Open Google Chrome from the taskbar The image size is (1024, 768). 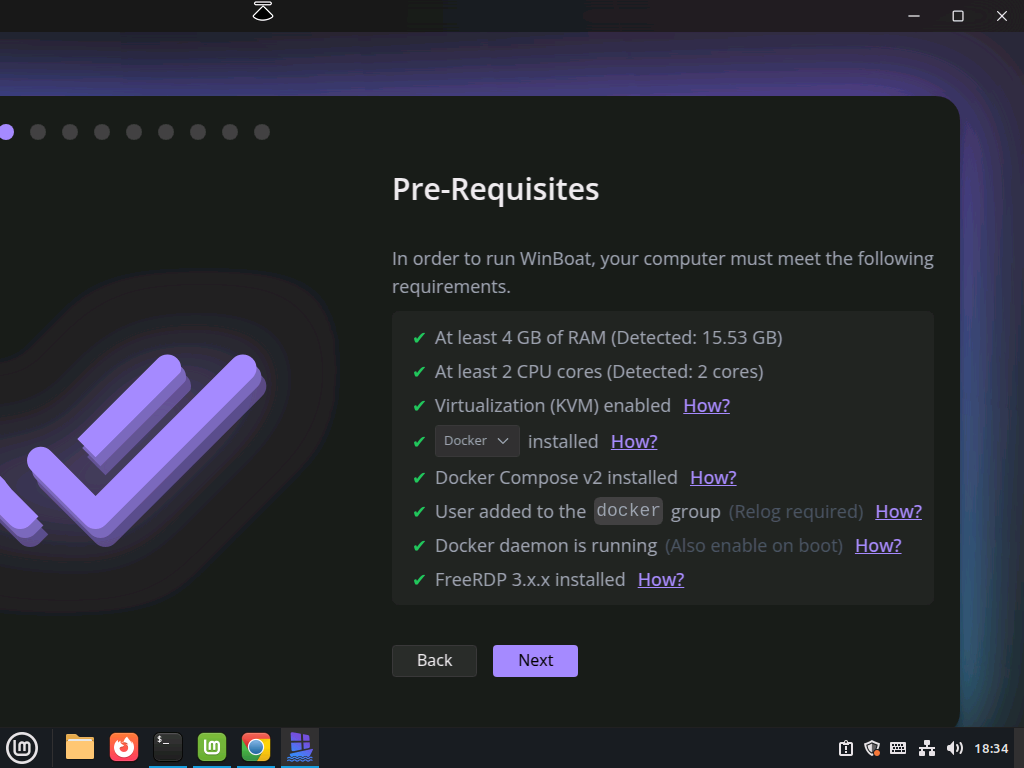(256, 747)
